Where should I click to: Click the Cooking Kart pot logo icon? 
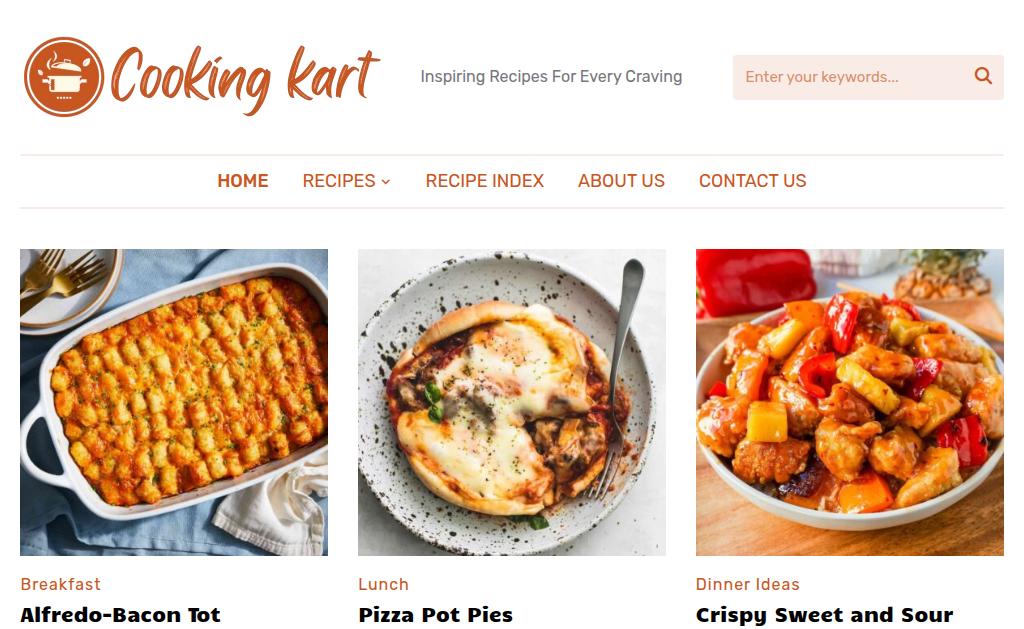coord(63,77)
